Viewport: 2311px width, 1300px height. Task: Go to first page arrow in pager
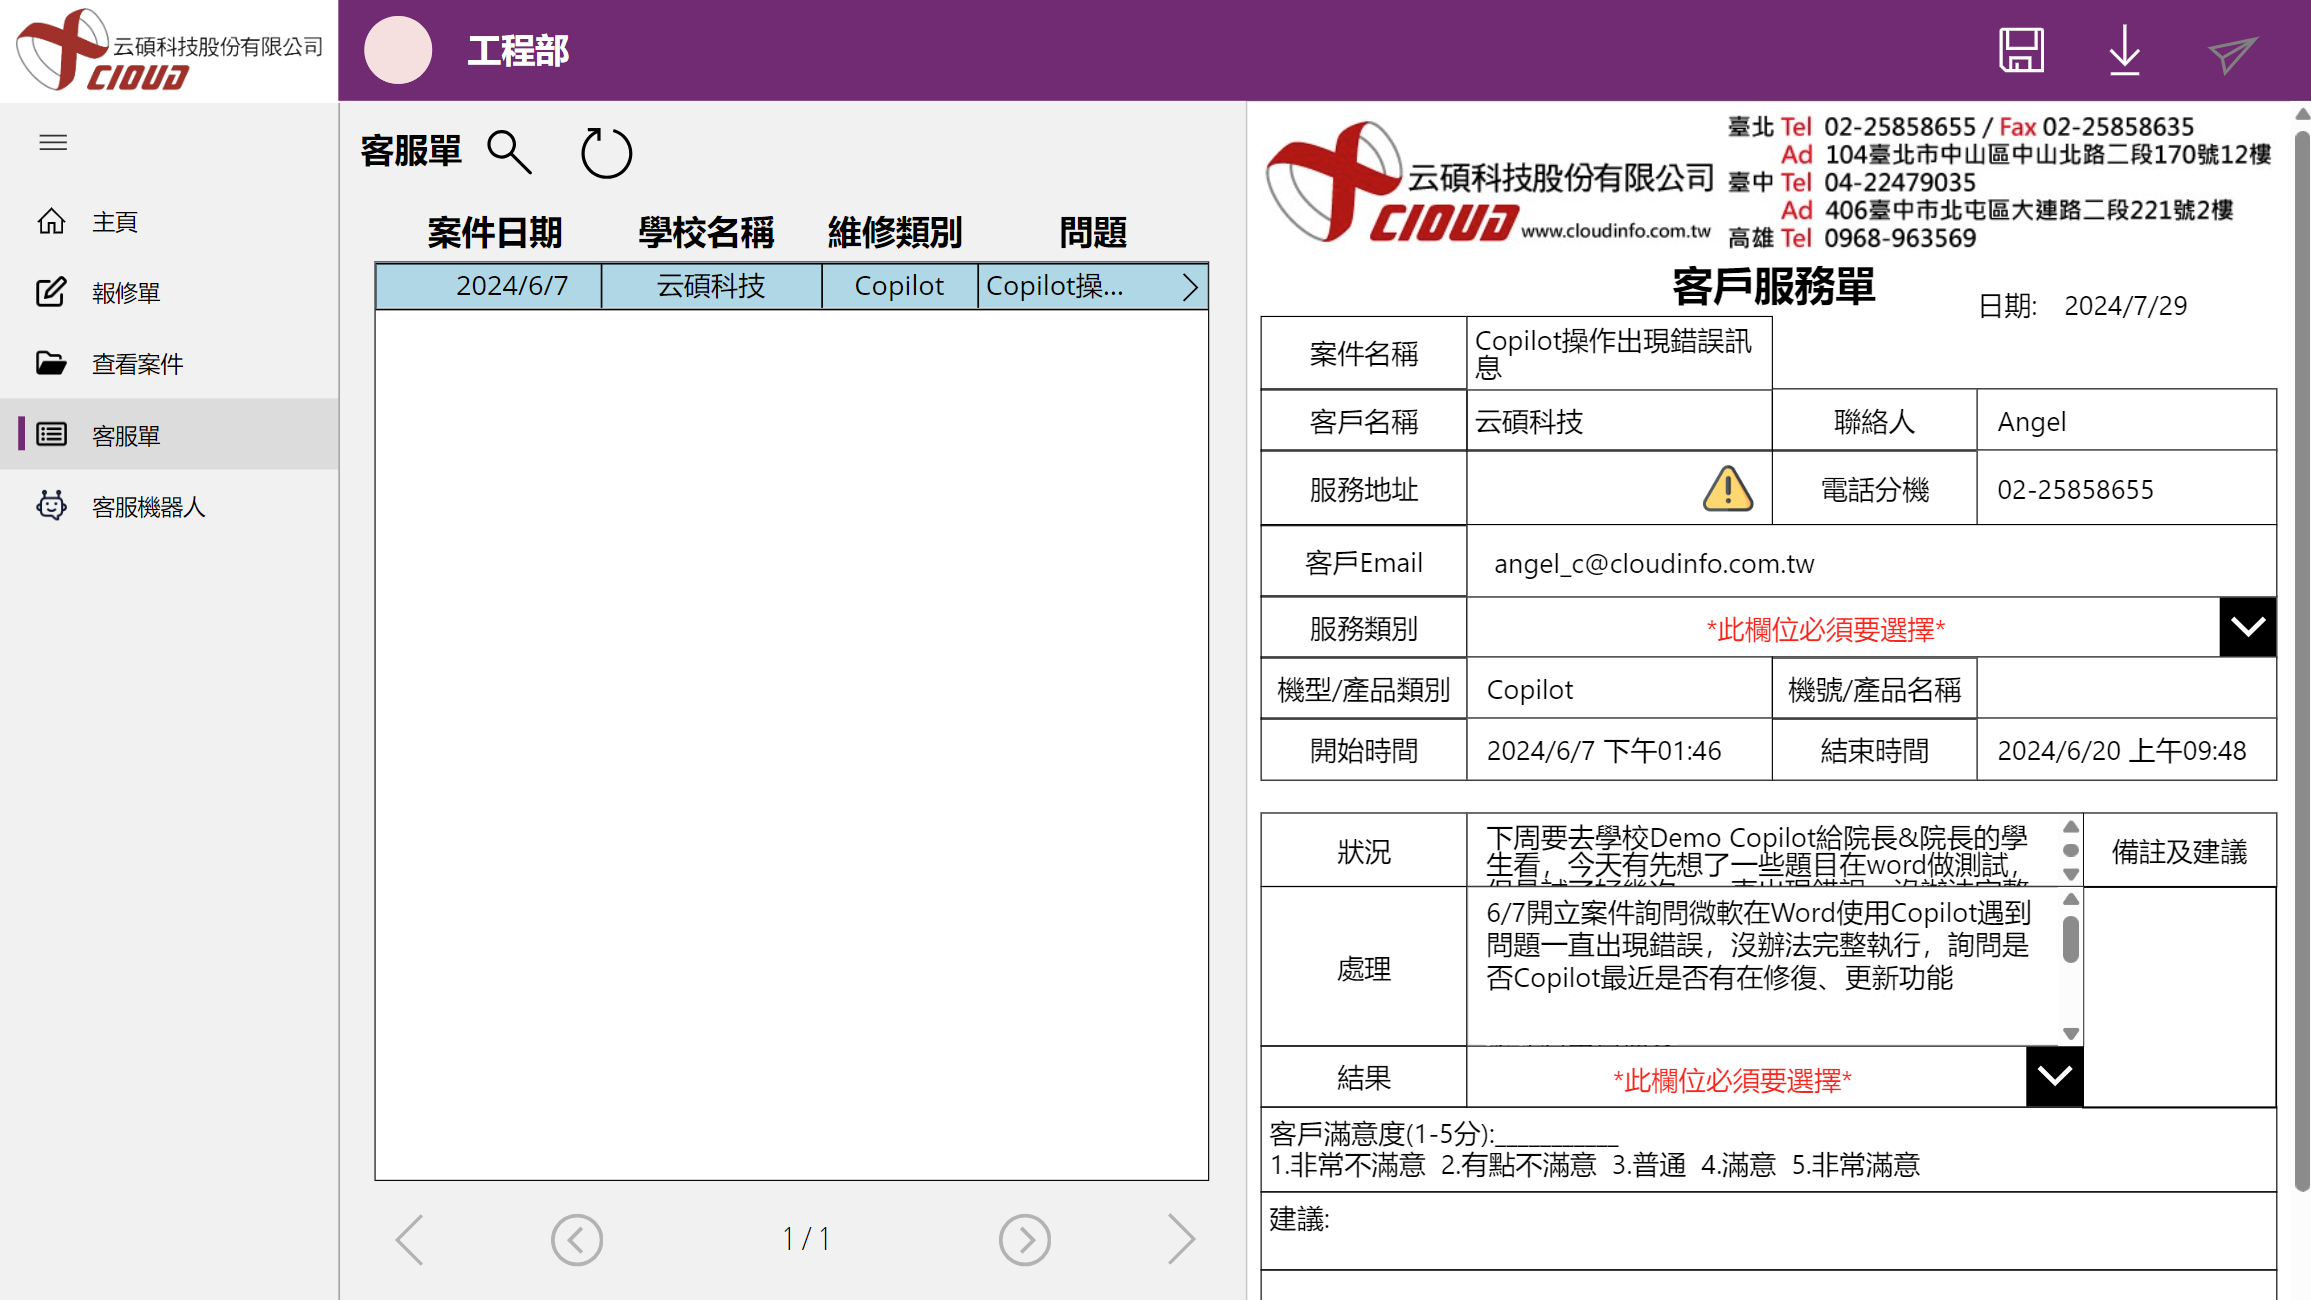410,1240
